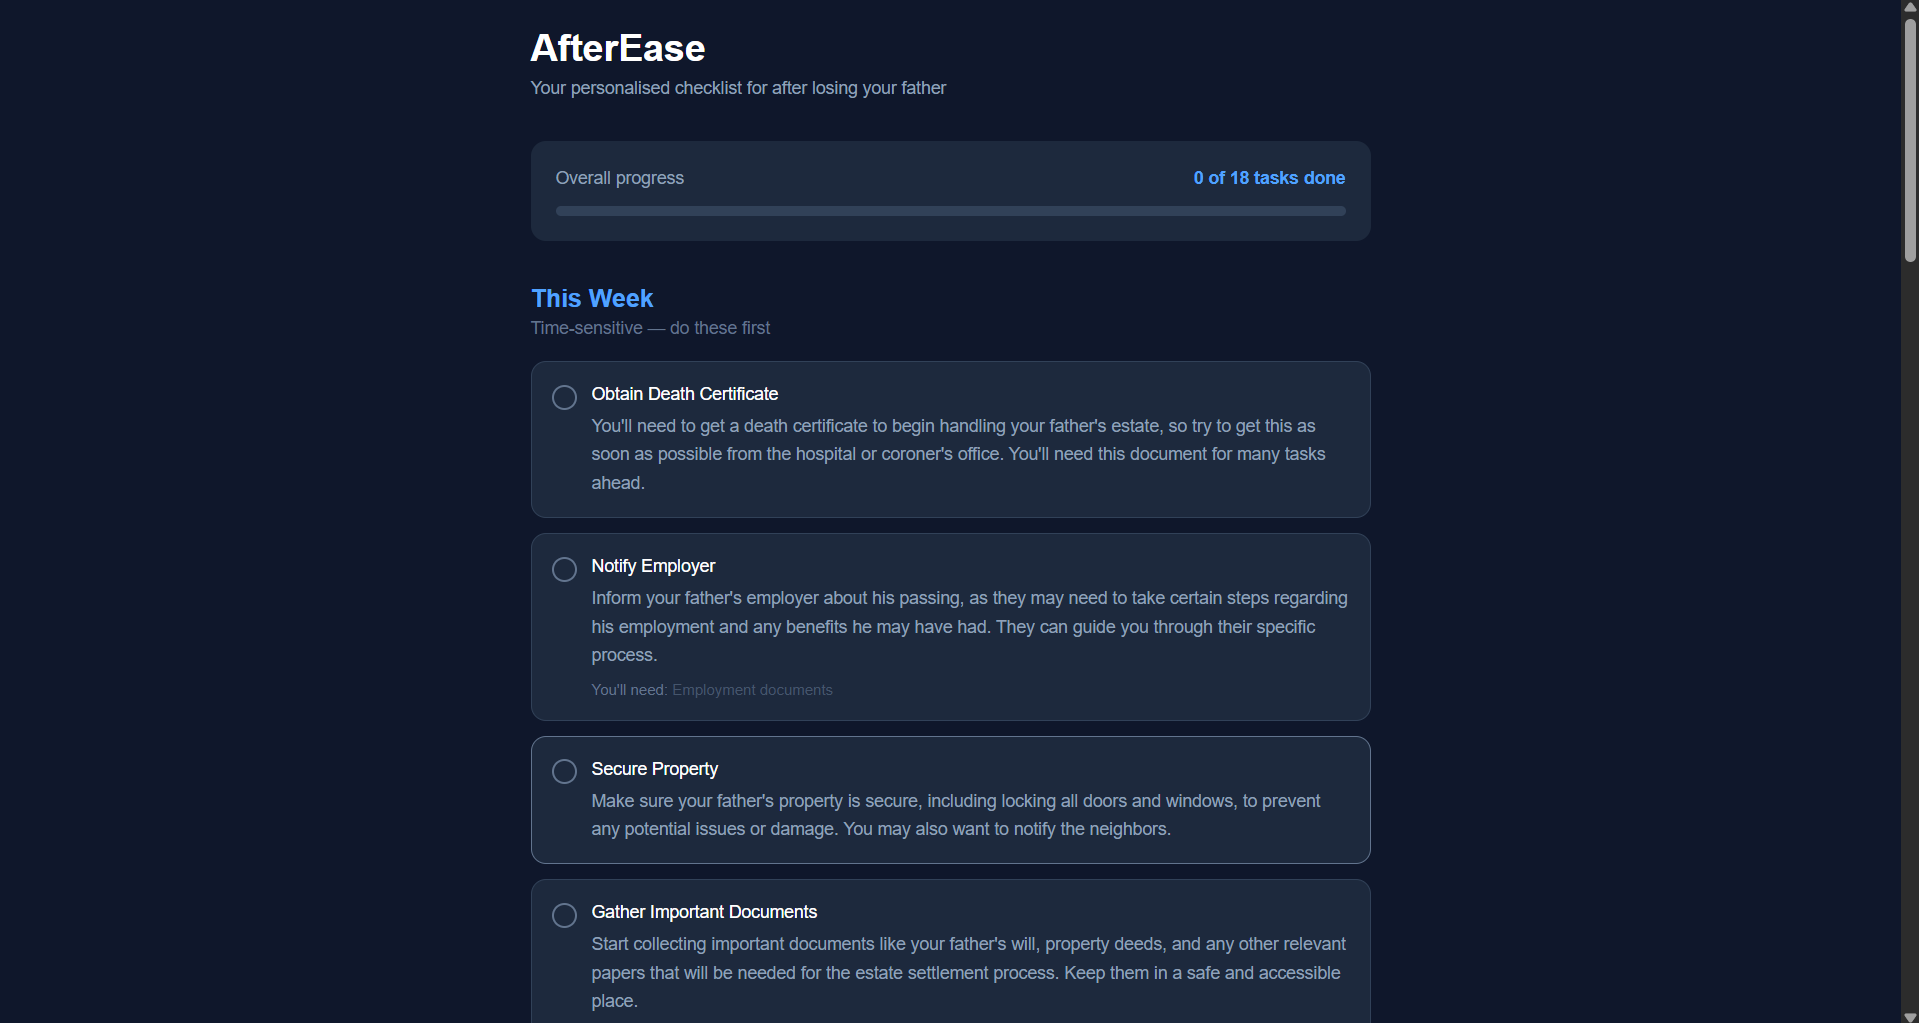Screen dimensions: 1919x1023
Task: Open the Secure Property task card
Action: coord(950,799)
